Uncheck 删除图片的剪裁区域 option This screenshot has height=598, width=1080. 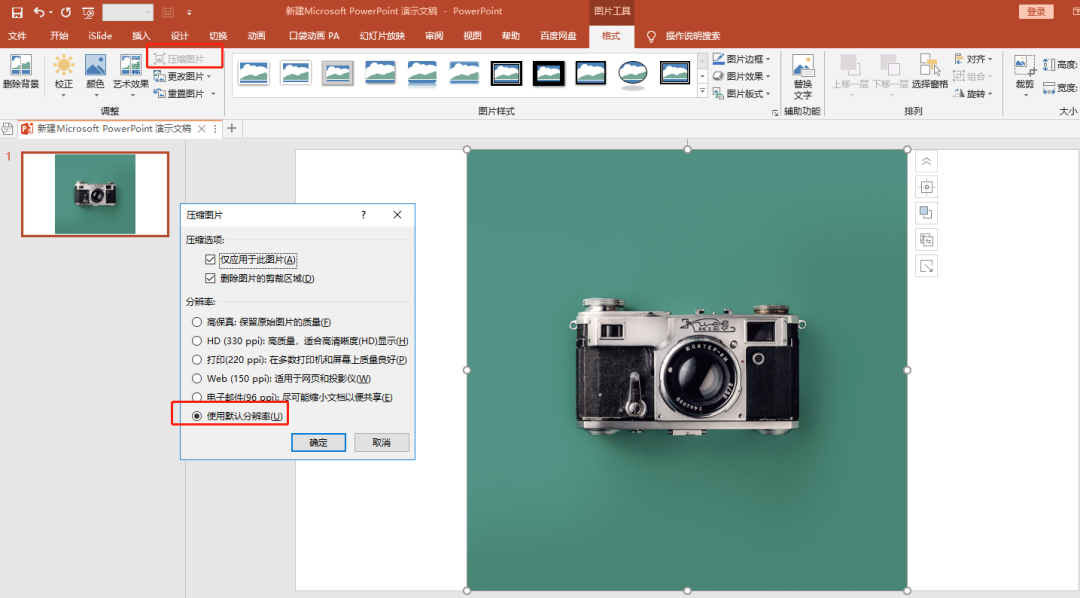[x=209, y=277]
